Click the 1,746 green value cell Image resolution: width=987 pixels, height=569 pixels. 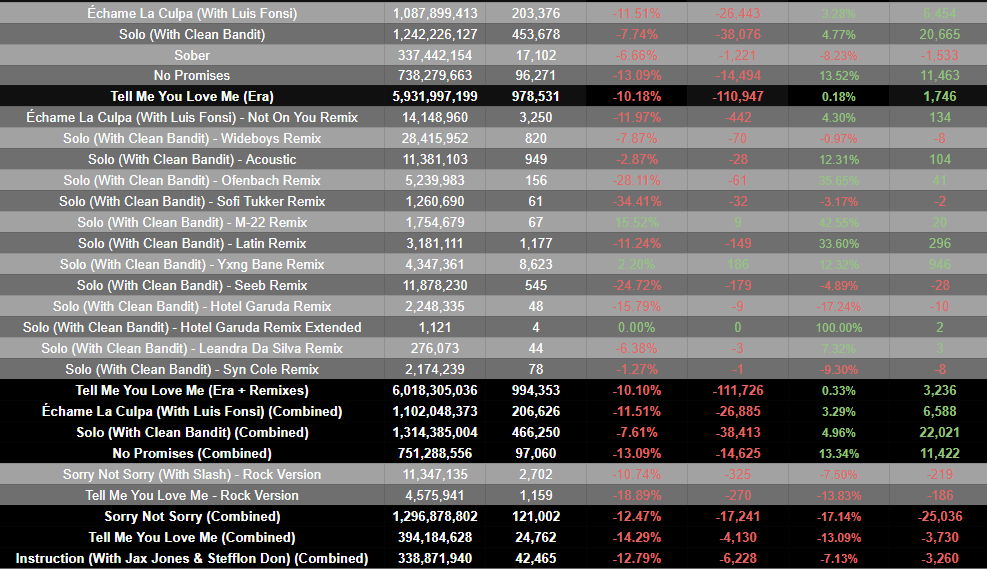pyautogui.click(x=940, y=96)
